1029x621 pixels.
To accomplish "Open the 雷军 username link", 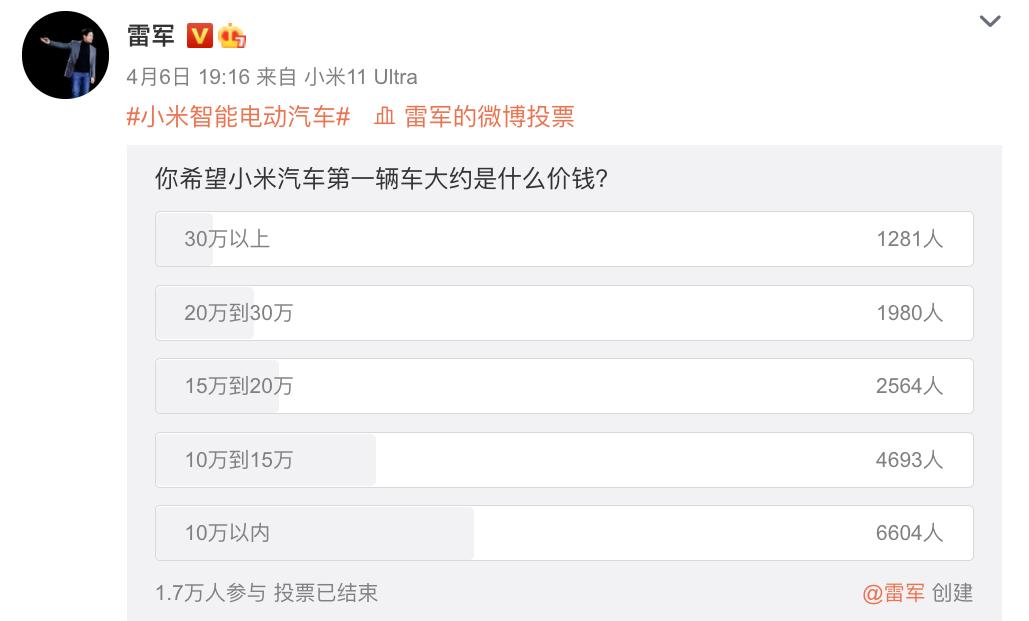I will pyautogui.click(x=151, y=36).
